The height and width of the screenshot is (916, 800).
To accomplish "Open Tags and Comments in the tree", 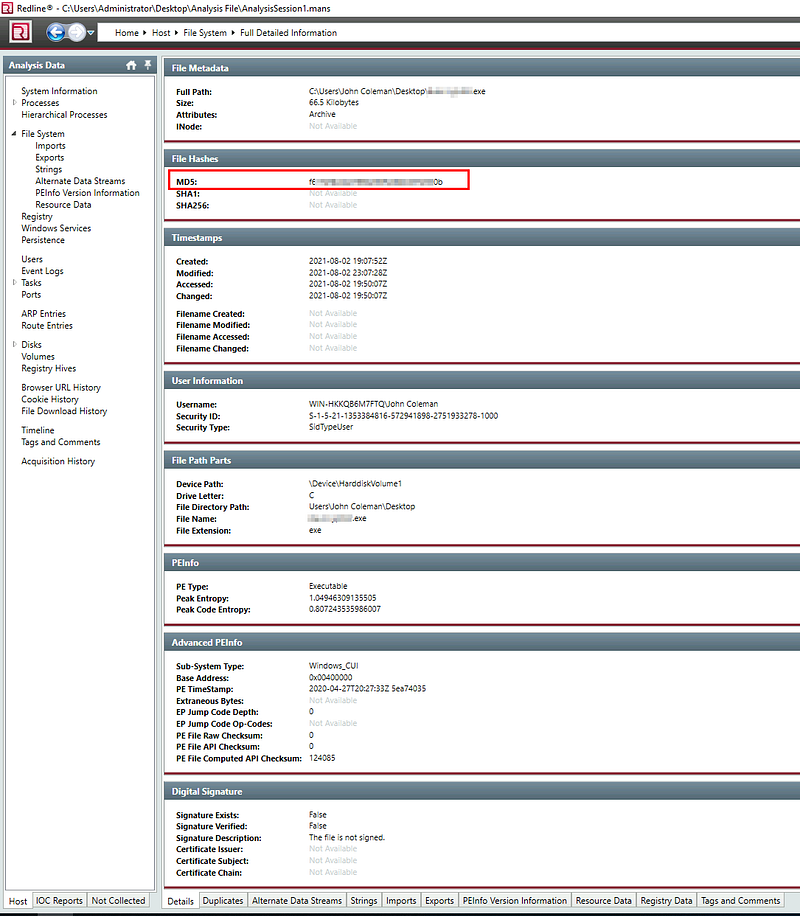I will tap(61, 442).
